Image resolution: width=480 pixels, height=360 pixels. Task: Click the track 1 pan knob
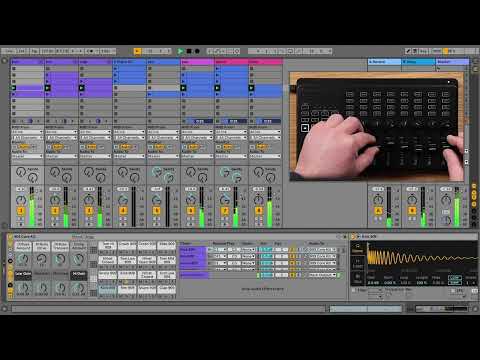[21, 200]
